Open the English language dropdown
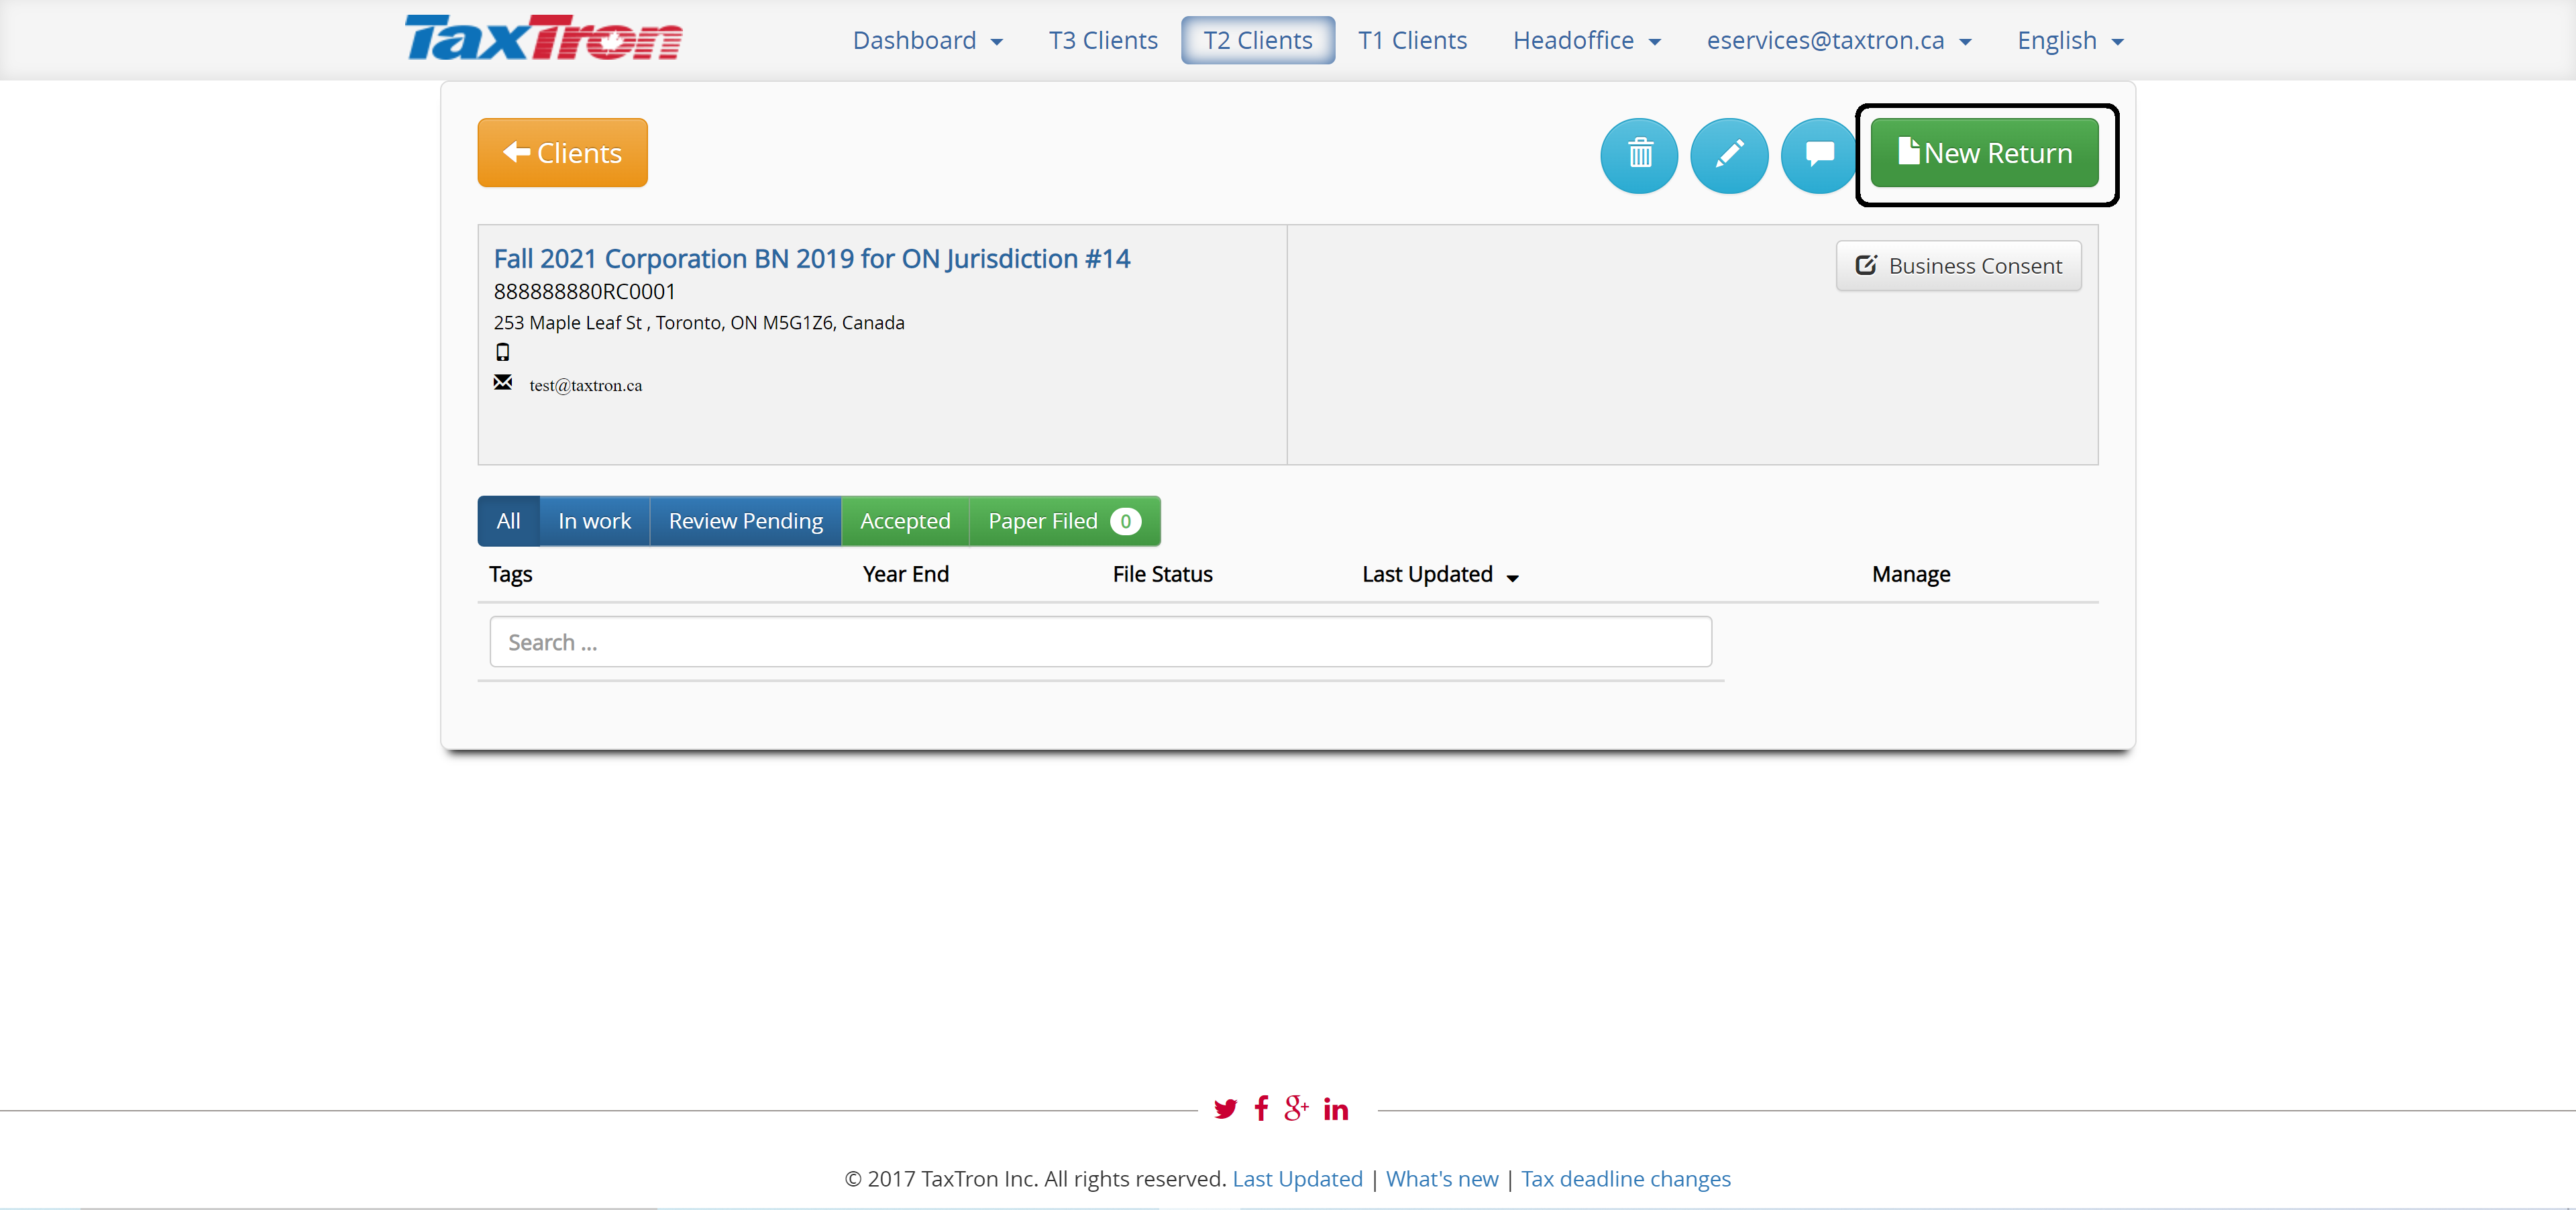 (2070, 40)
